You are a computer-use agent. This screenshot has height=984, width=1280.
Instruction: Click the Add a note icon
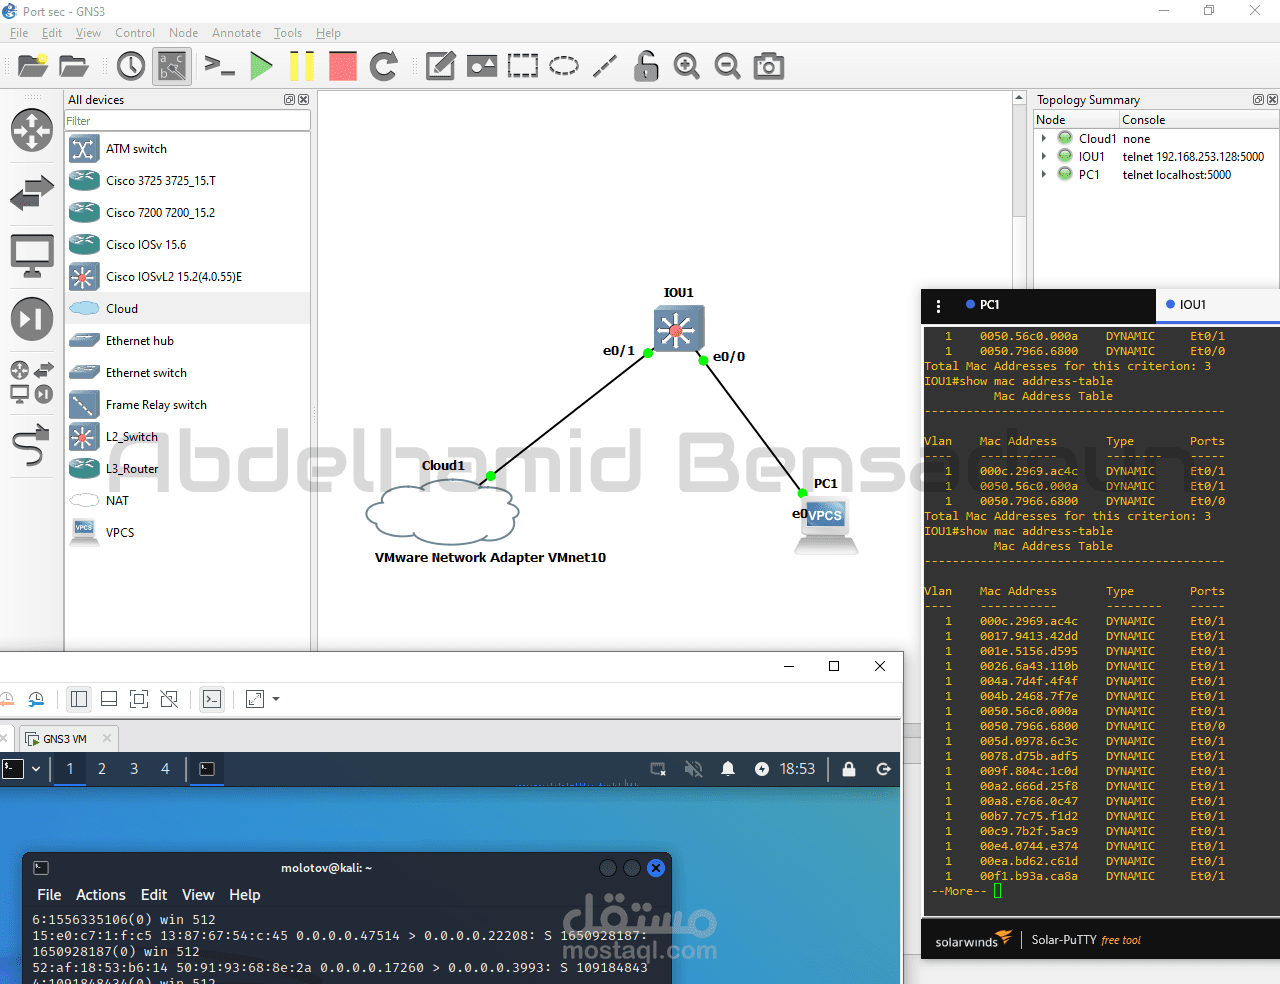click(x=441, y=66)
